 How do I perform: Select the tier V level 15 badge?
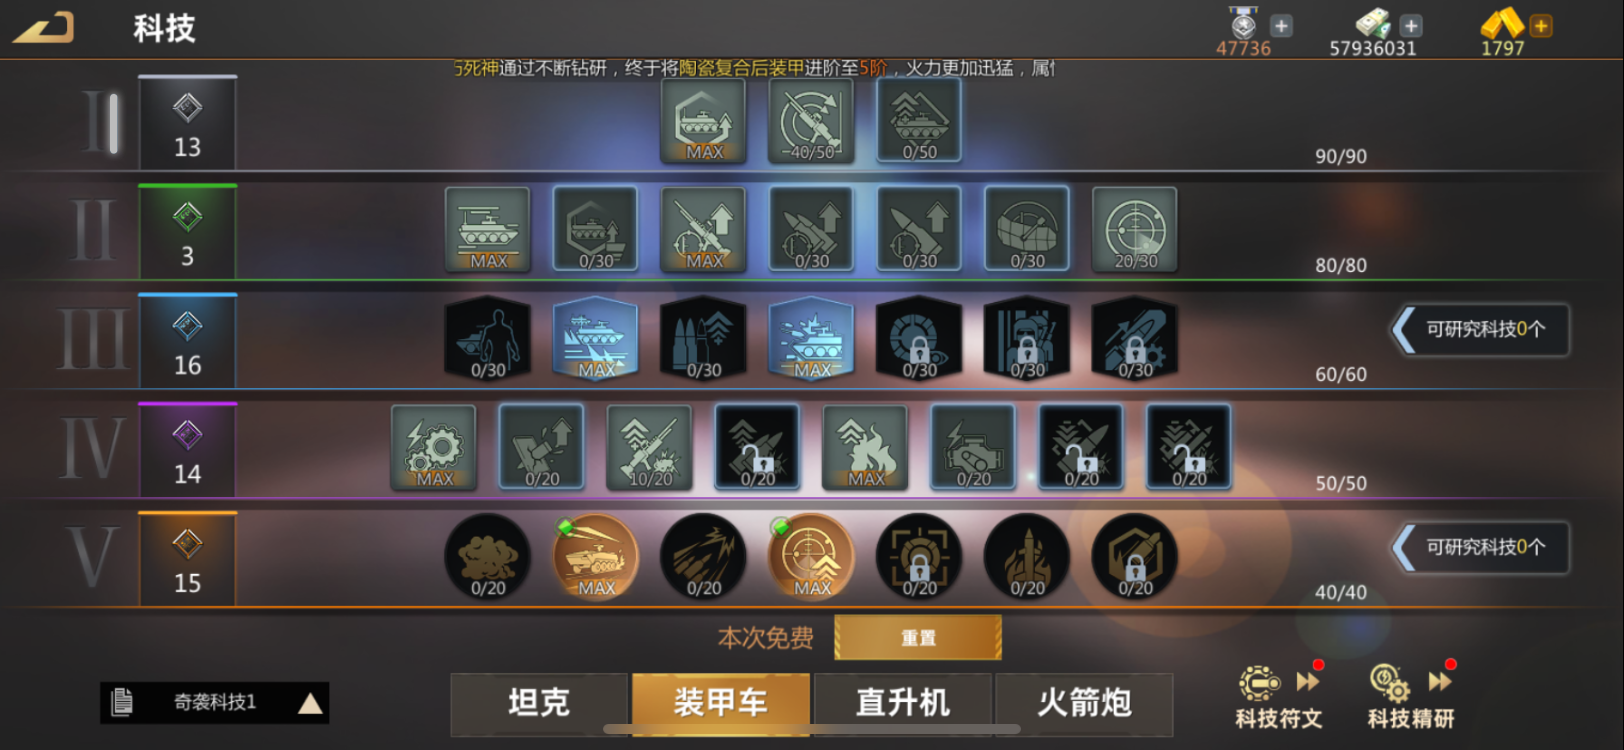tap(187, 558)
